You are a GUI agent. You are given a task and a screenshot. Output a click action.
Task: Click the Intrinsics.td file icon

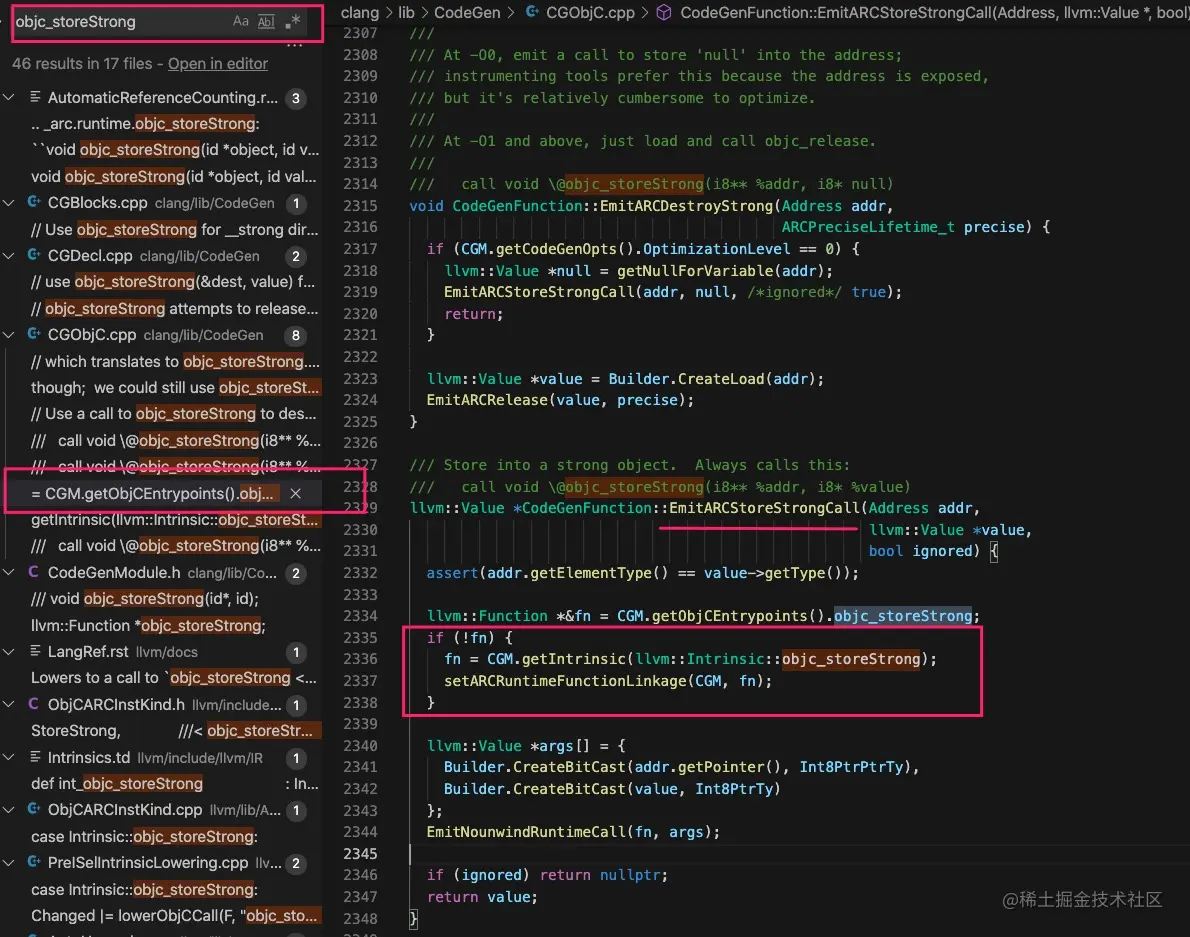tap(34, 757)
